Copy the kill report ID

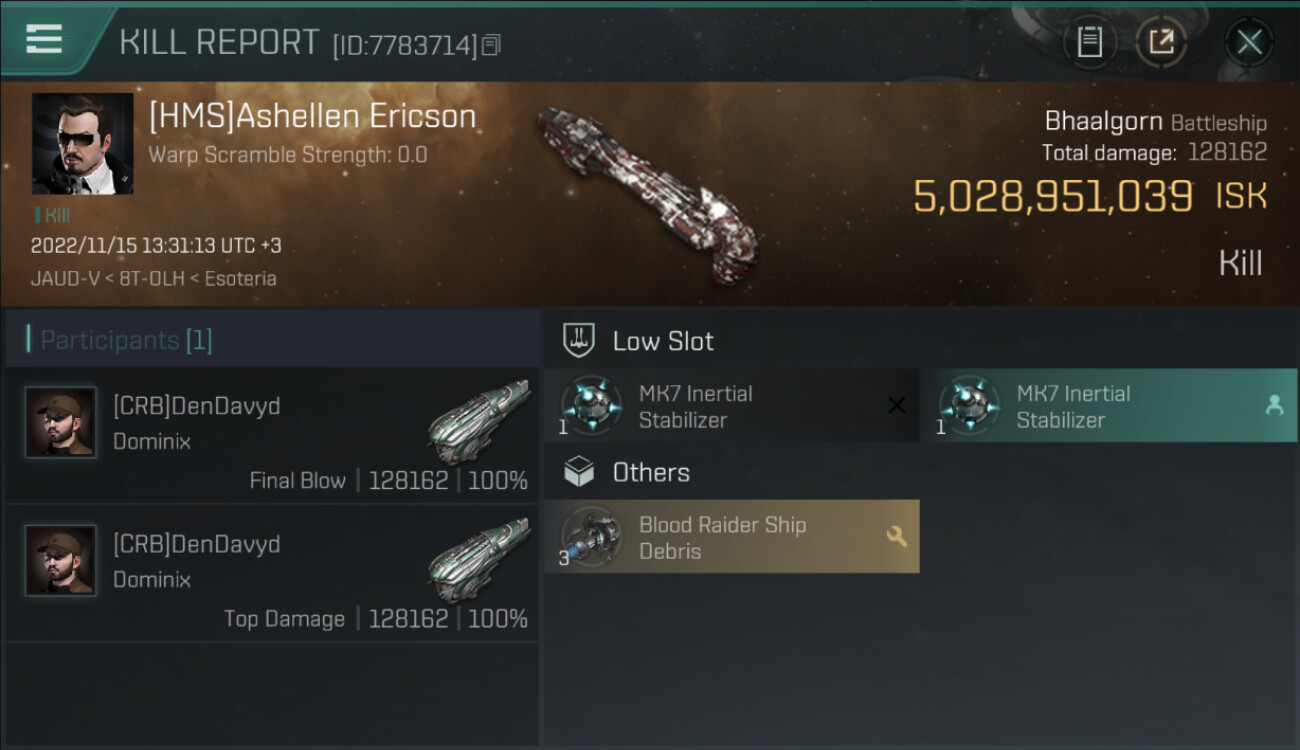coord(491,45)
